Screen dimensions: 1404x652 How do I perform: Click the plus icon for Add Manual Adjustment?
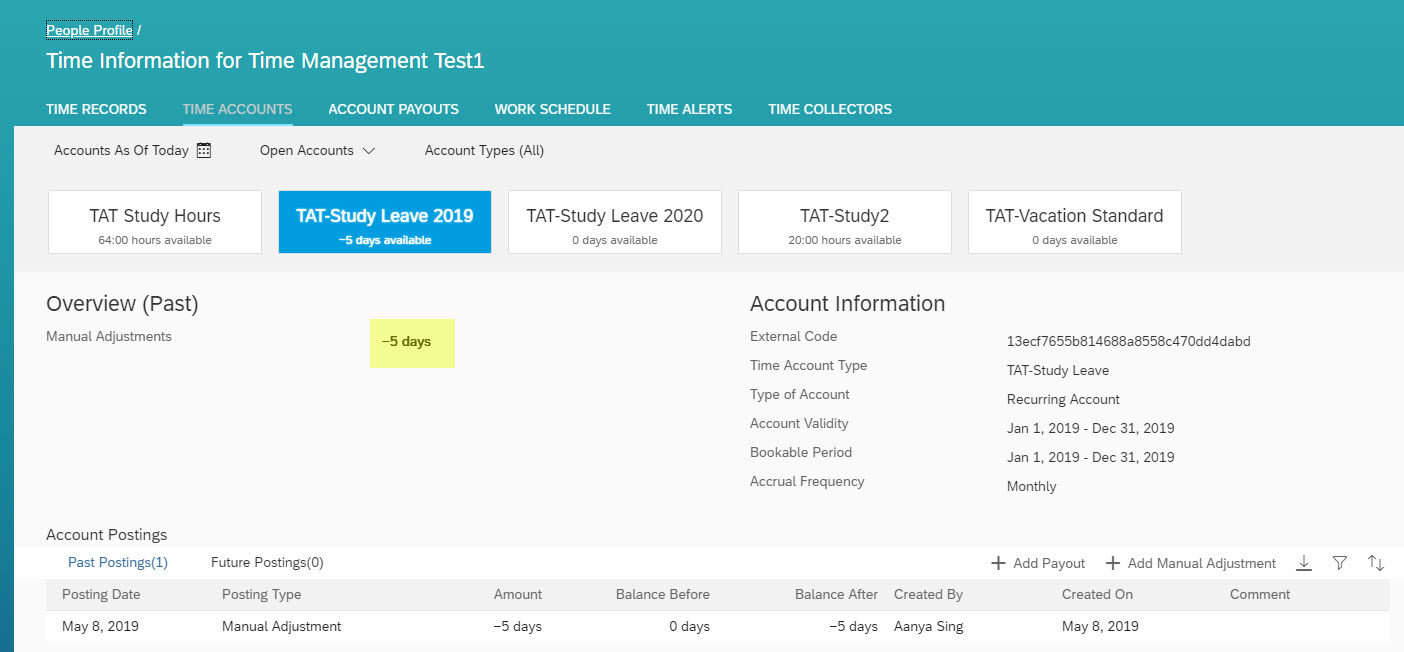[x=1113, y=563]
